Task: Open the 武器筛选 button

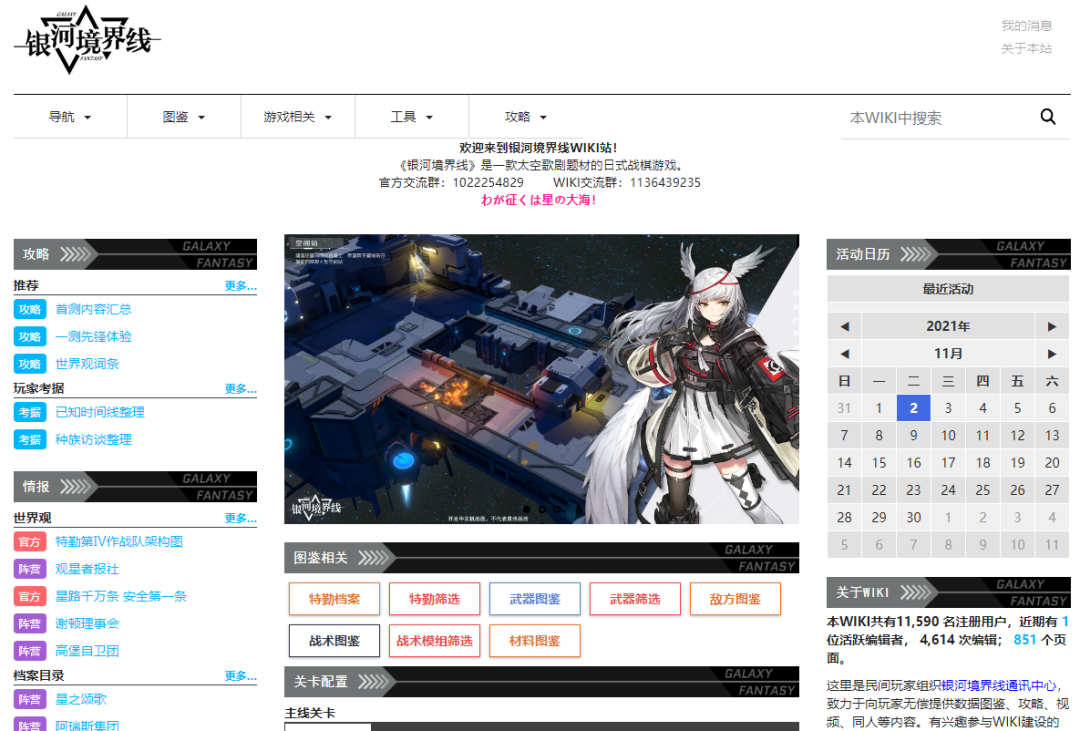Action: (635, 599)
